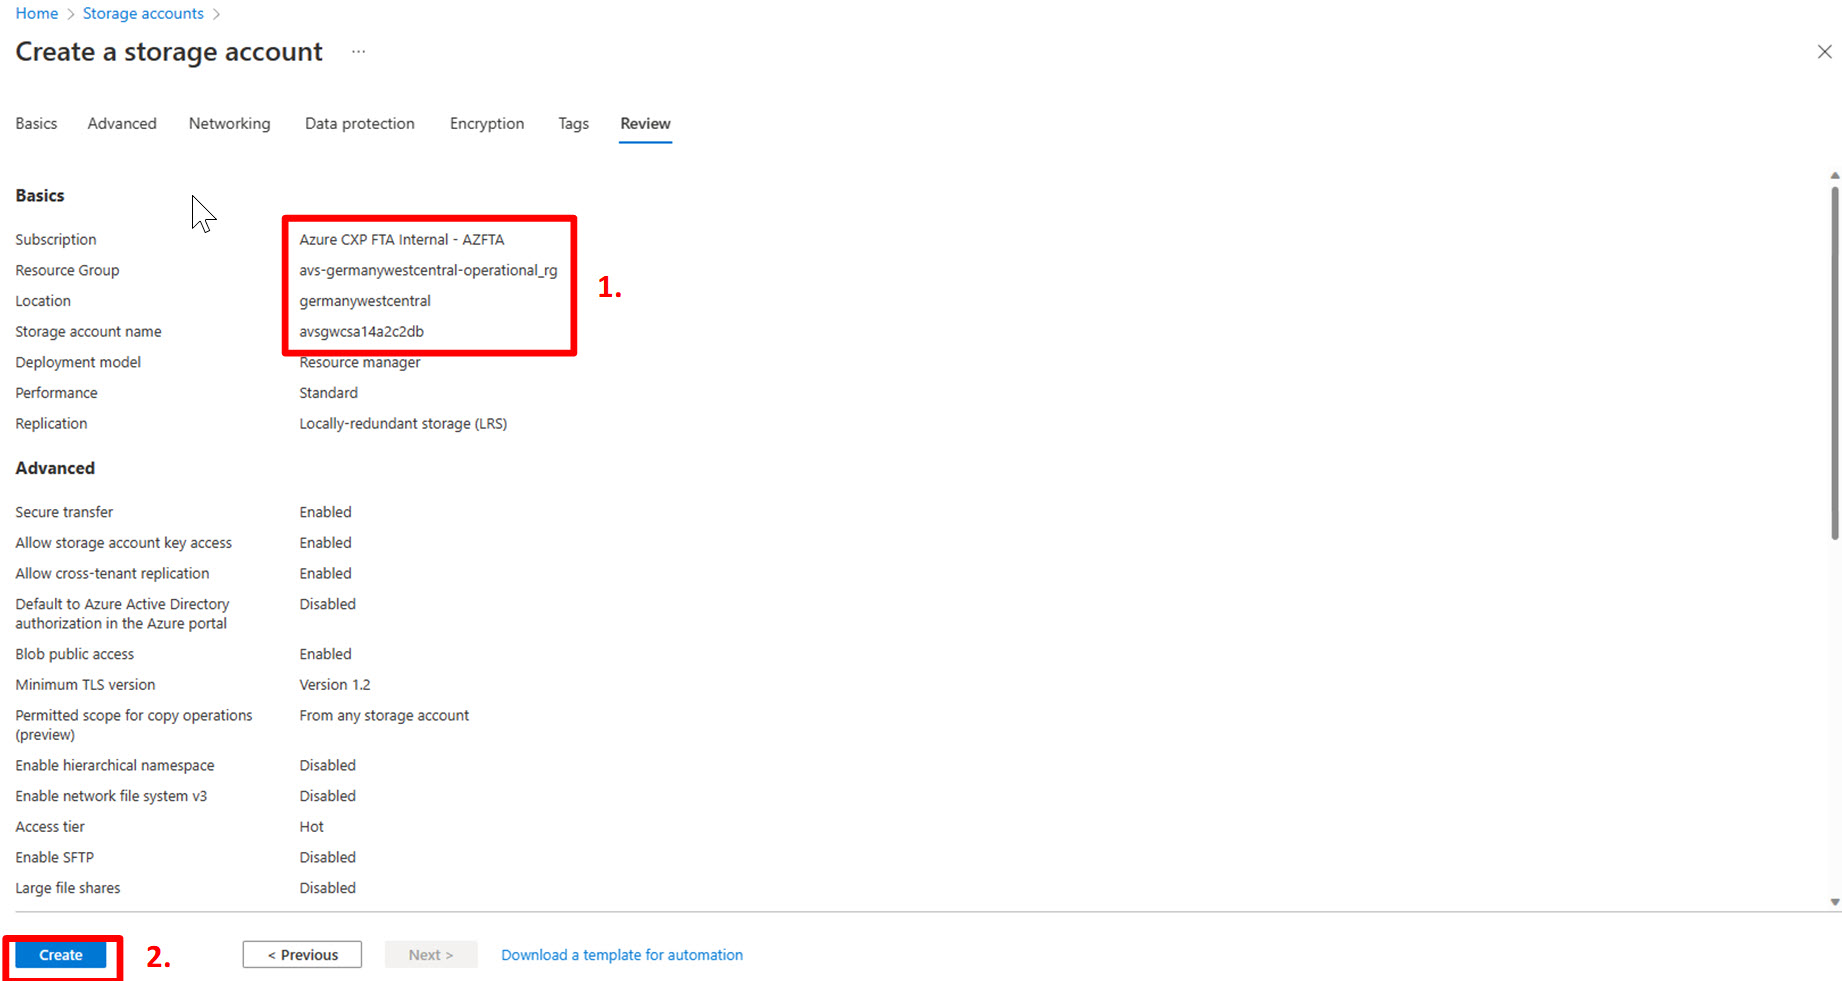Open Storage accounts from the breadcrumb

point(142,13)
